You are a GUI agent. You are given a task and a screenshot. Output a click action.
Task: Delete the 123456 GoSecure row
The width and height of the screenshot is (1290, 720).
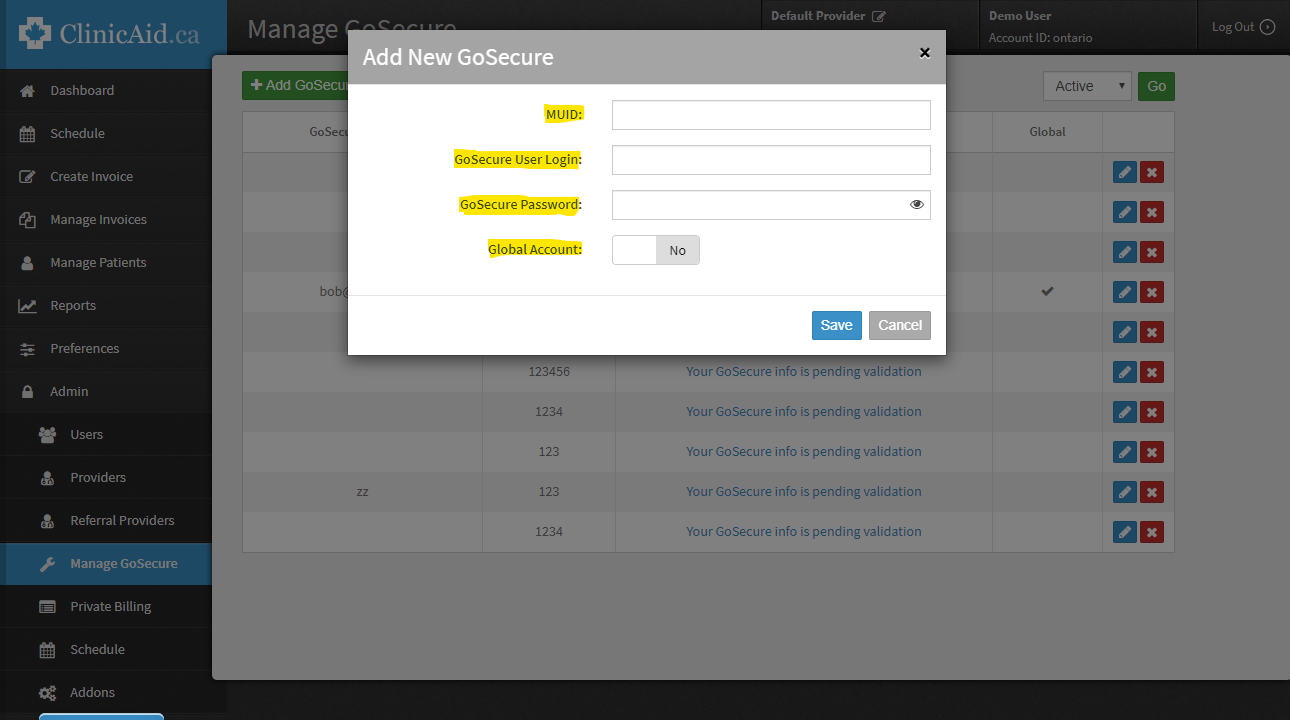click(x=1152, y=372)
